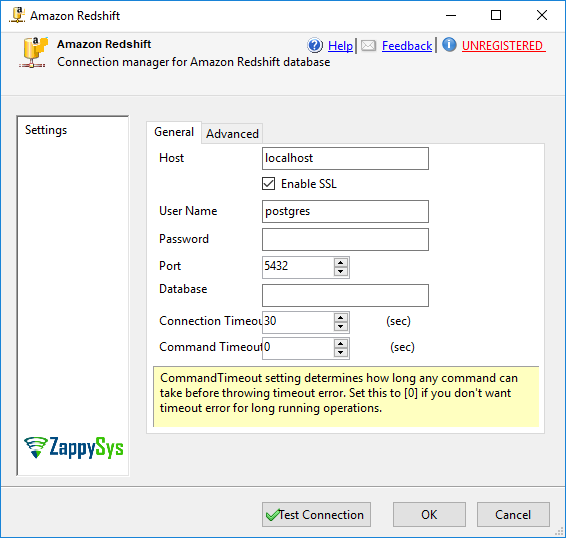Click the ZappySys logo

[x=74, y=447]
